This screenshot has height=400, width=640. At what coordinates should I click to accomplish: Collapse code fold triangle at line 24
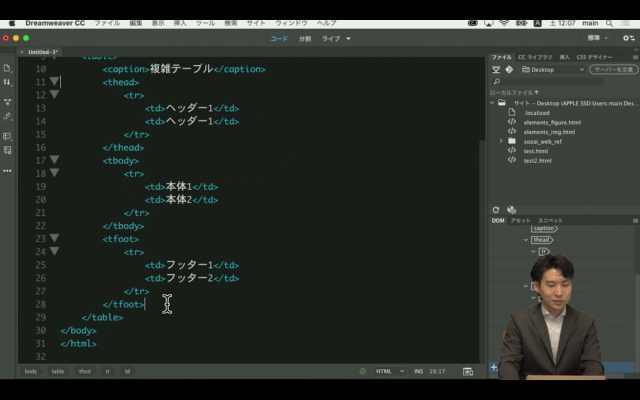click(x=54, y=251)
